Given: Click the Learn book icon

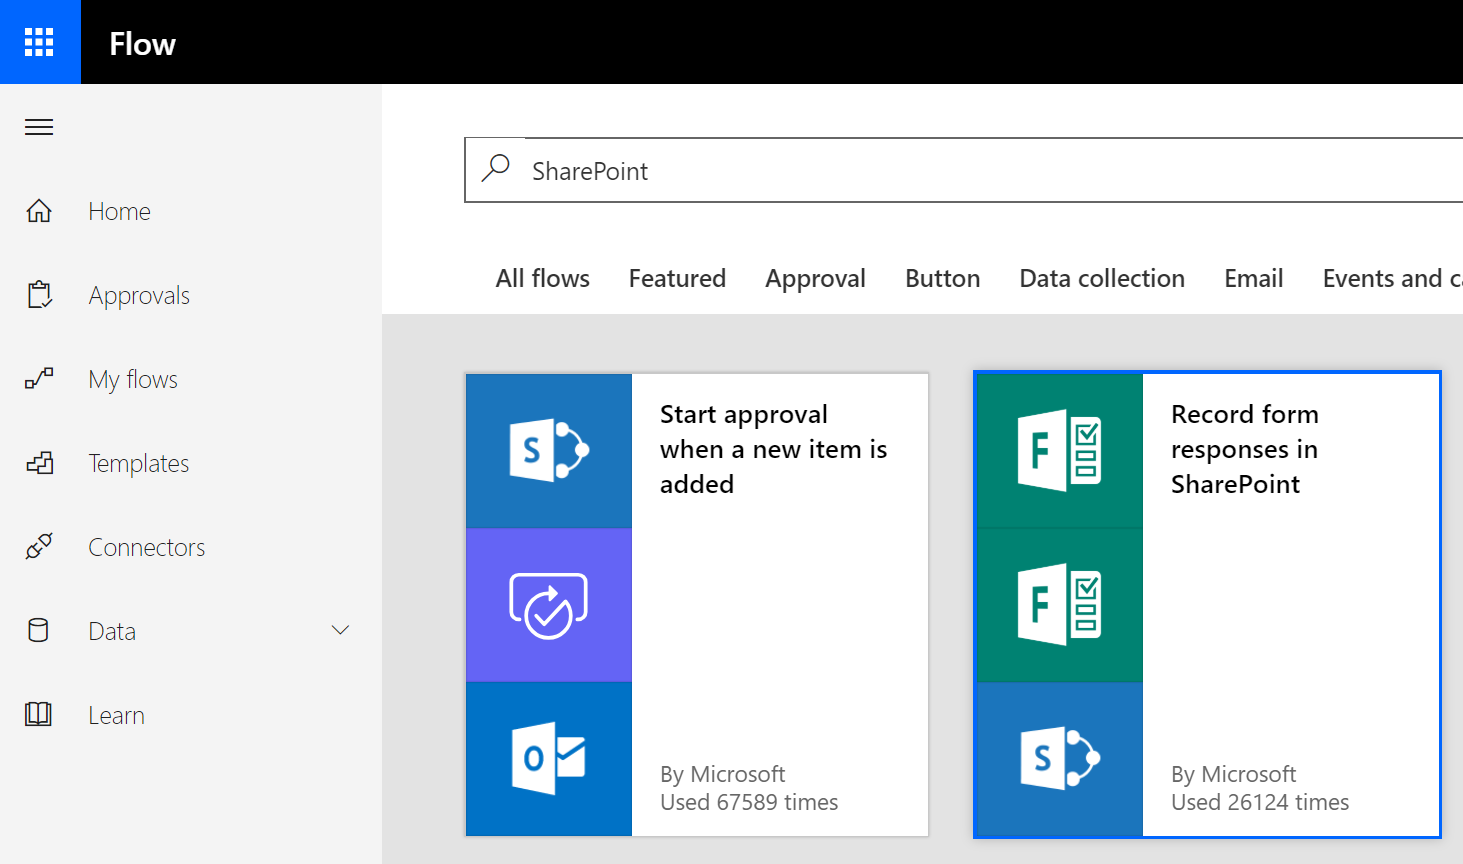Looking at the screenshot, I should [39, 715].
